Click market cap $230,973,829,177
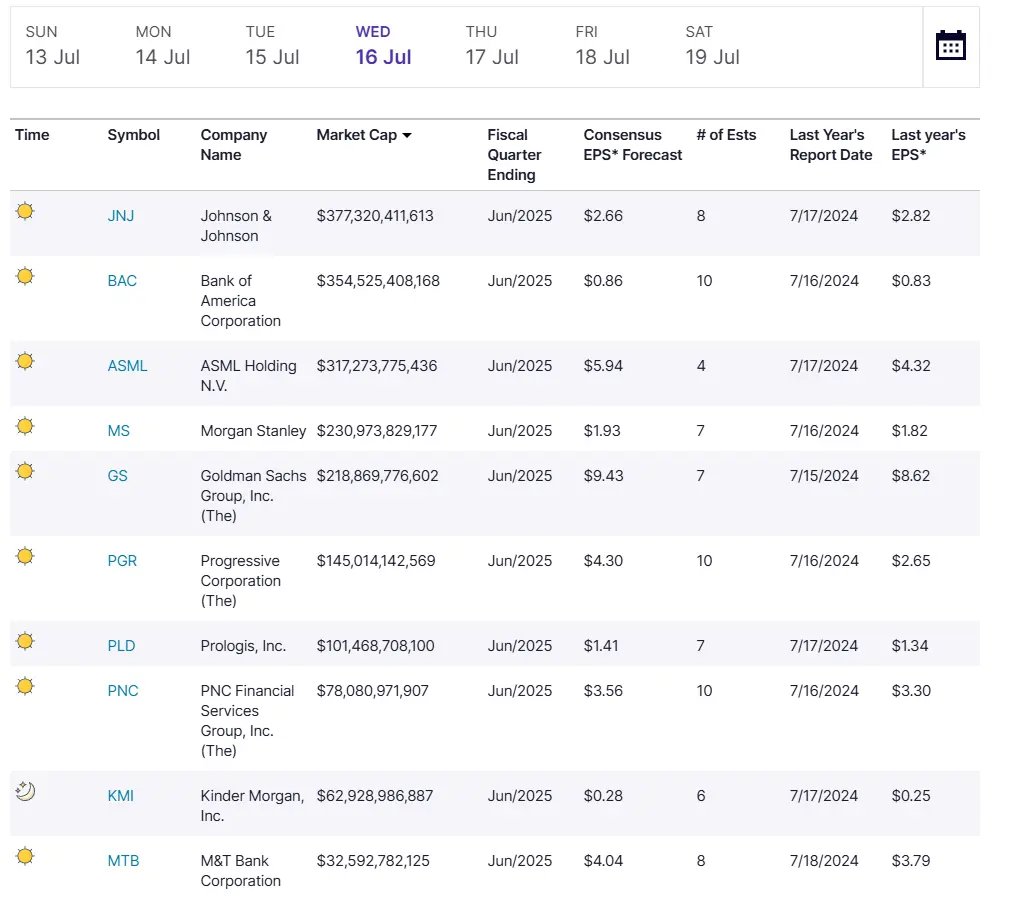This screenshot has width=1017, height=915. pos(377,431)
